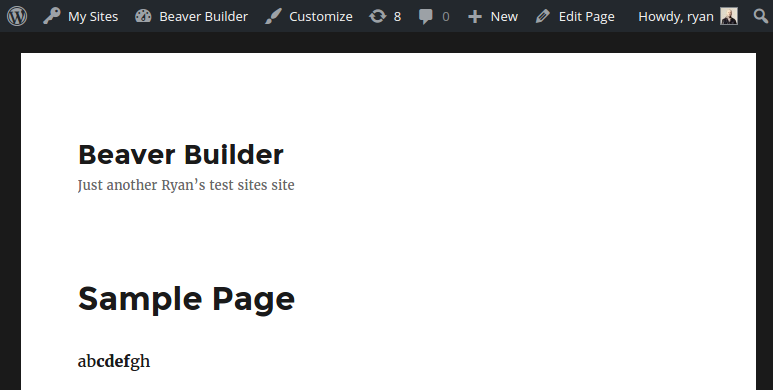This screenshot has width=773, height=390.
Task: Open the Howdy, ryan account menu
Action: pyautogui.click(x=676, y=17)
